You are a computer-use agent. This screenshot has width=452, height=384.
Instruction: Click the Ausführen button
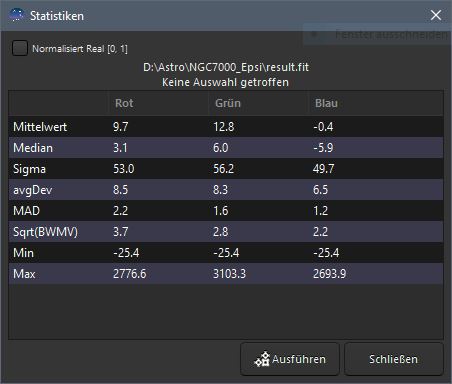[290, 359]
